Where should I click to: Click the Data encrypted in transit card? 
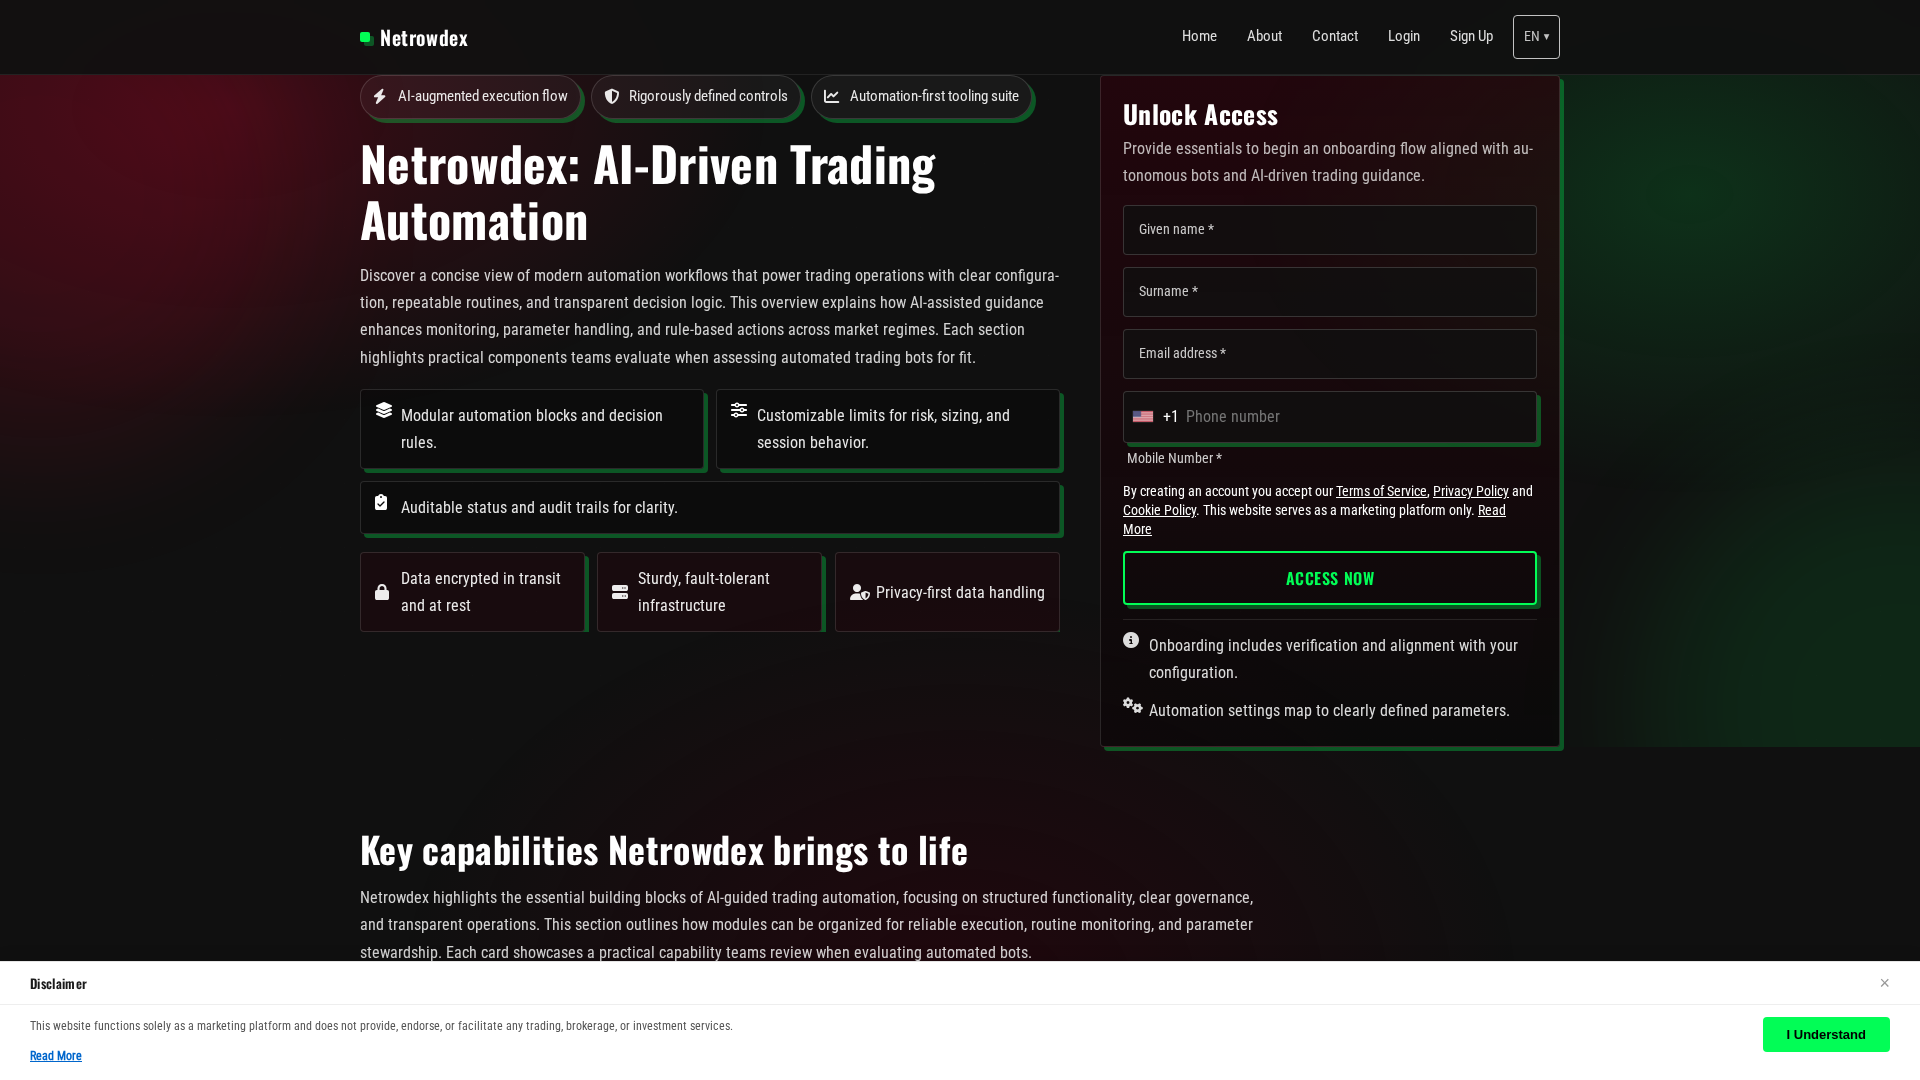tap(472, 592)
